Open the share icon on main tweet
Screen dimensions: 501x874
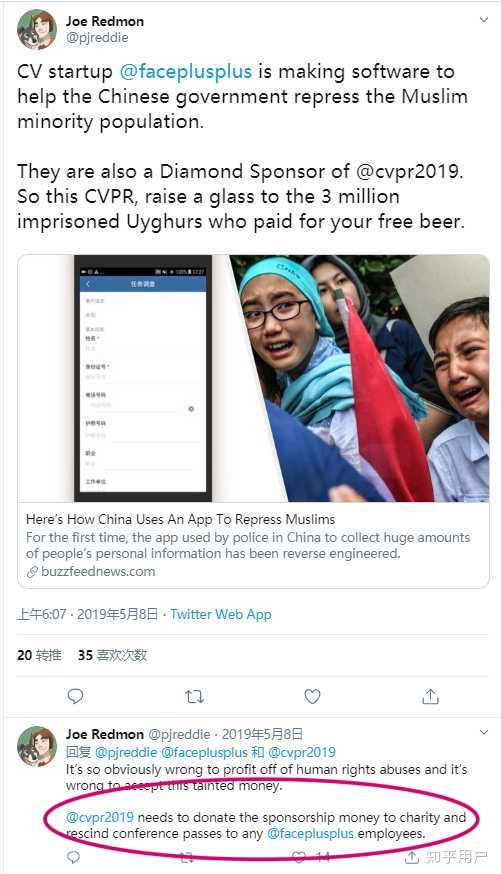(430, 696)
